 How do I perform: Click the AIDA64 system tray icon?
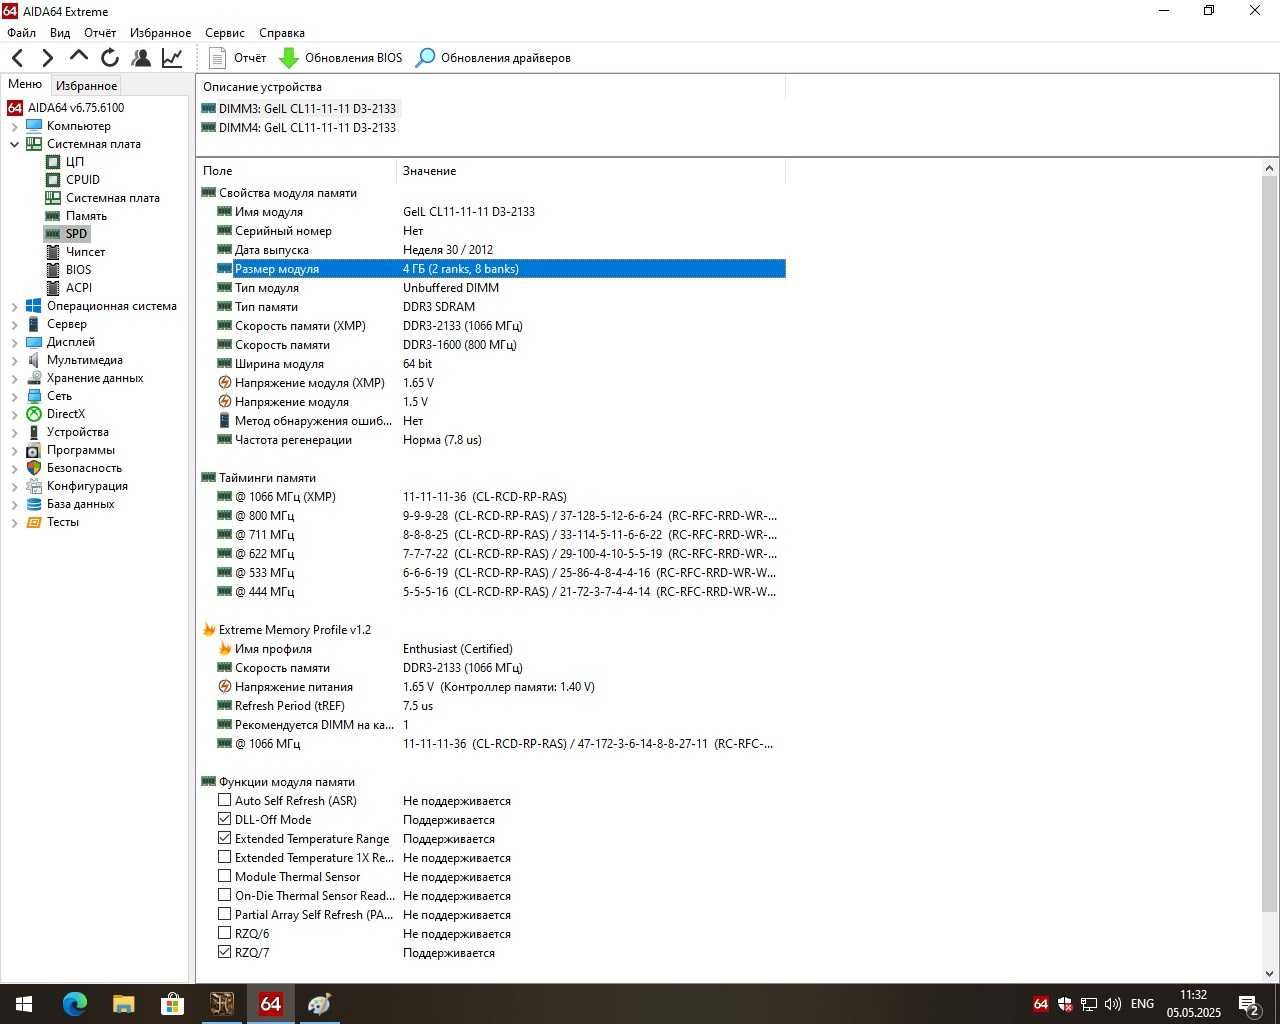pyautogui.click(x=1040, y=1003)
